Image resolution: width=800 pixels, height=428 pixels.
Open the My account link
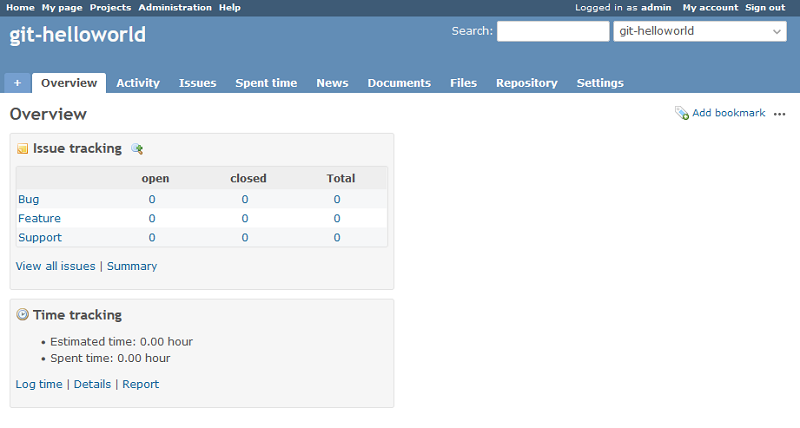(x=710, y=7)
